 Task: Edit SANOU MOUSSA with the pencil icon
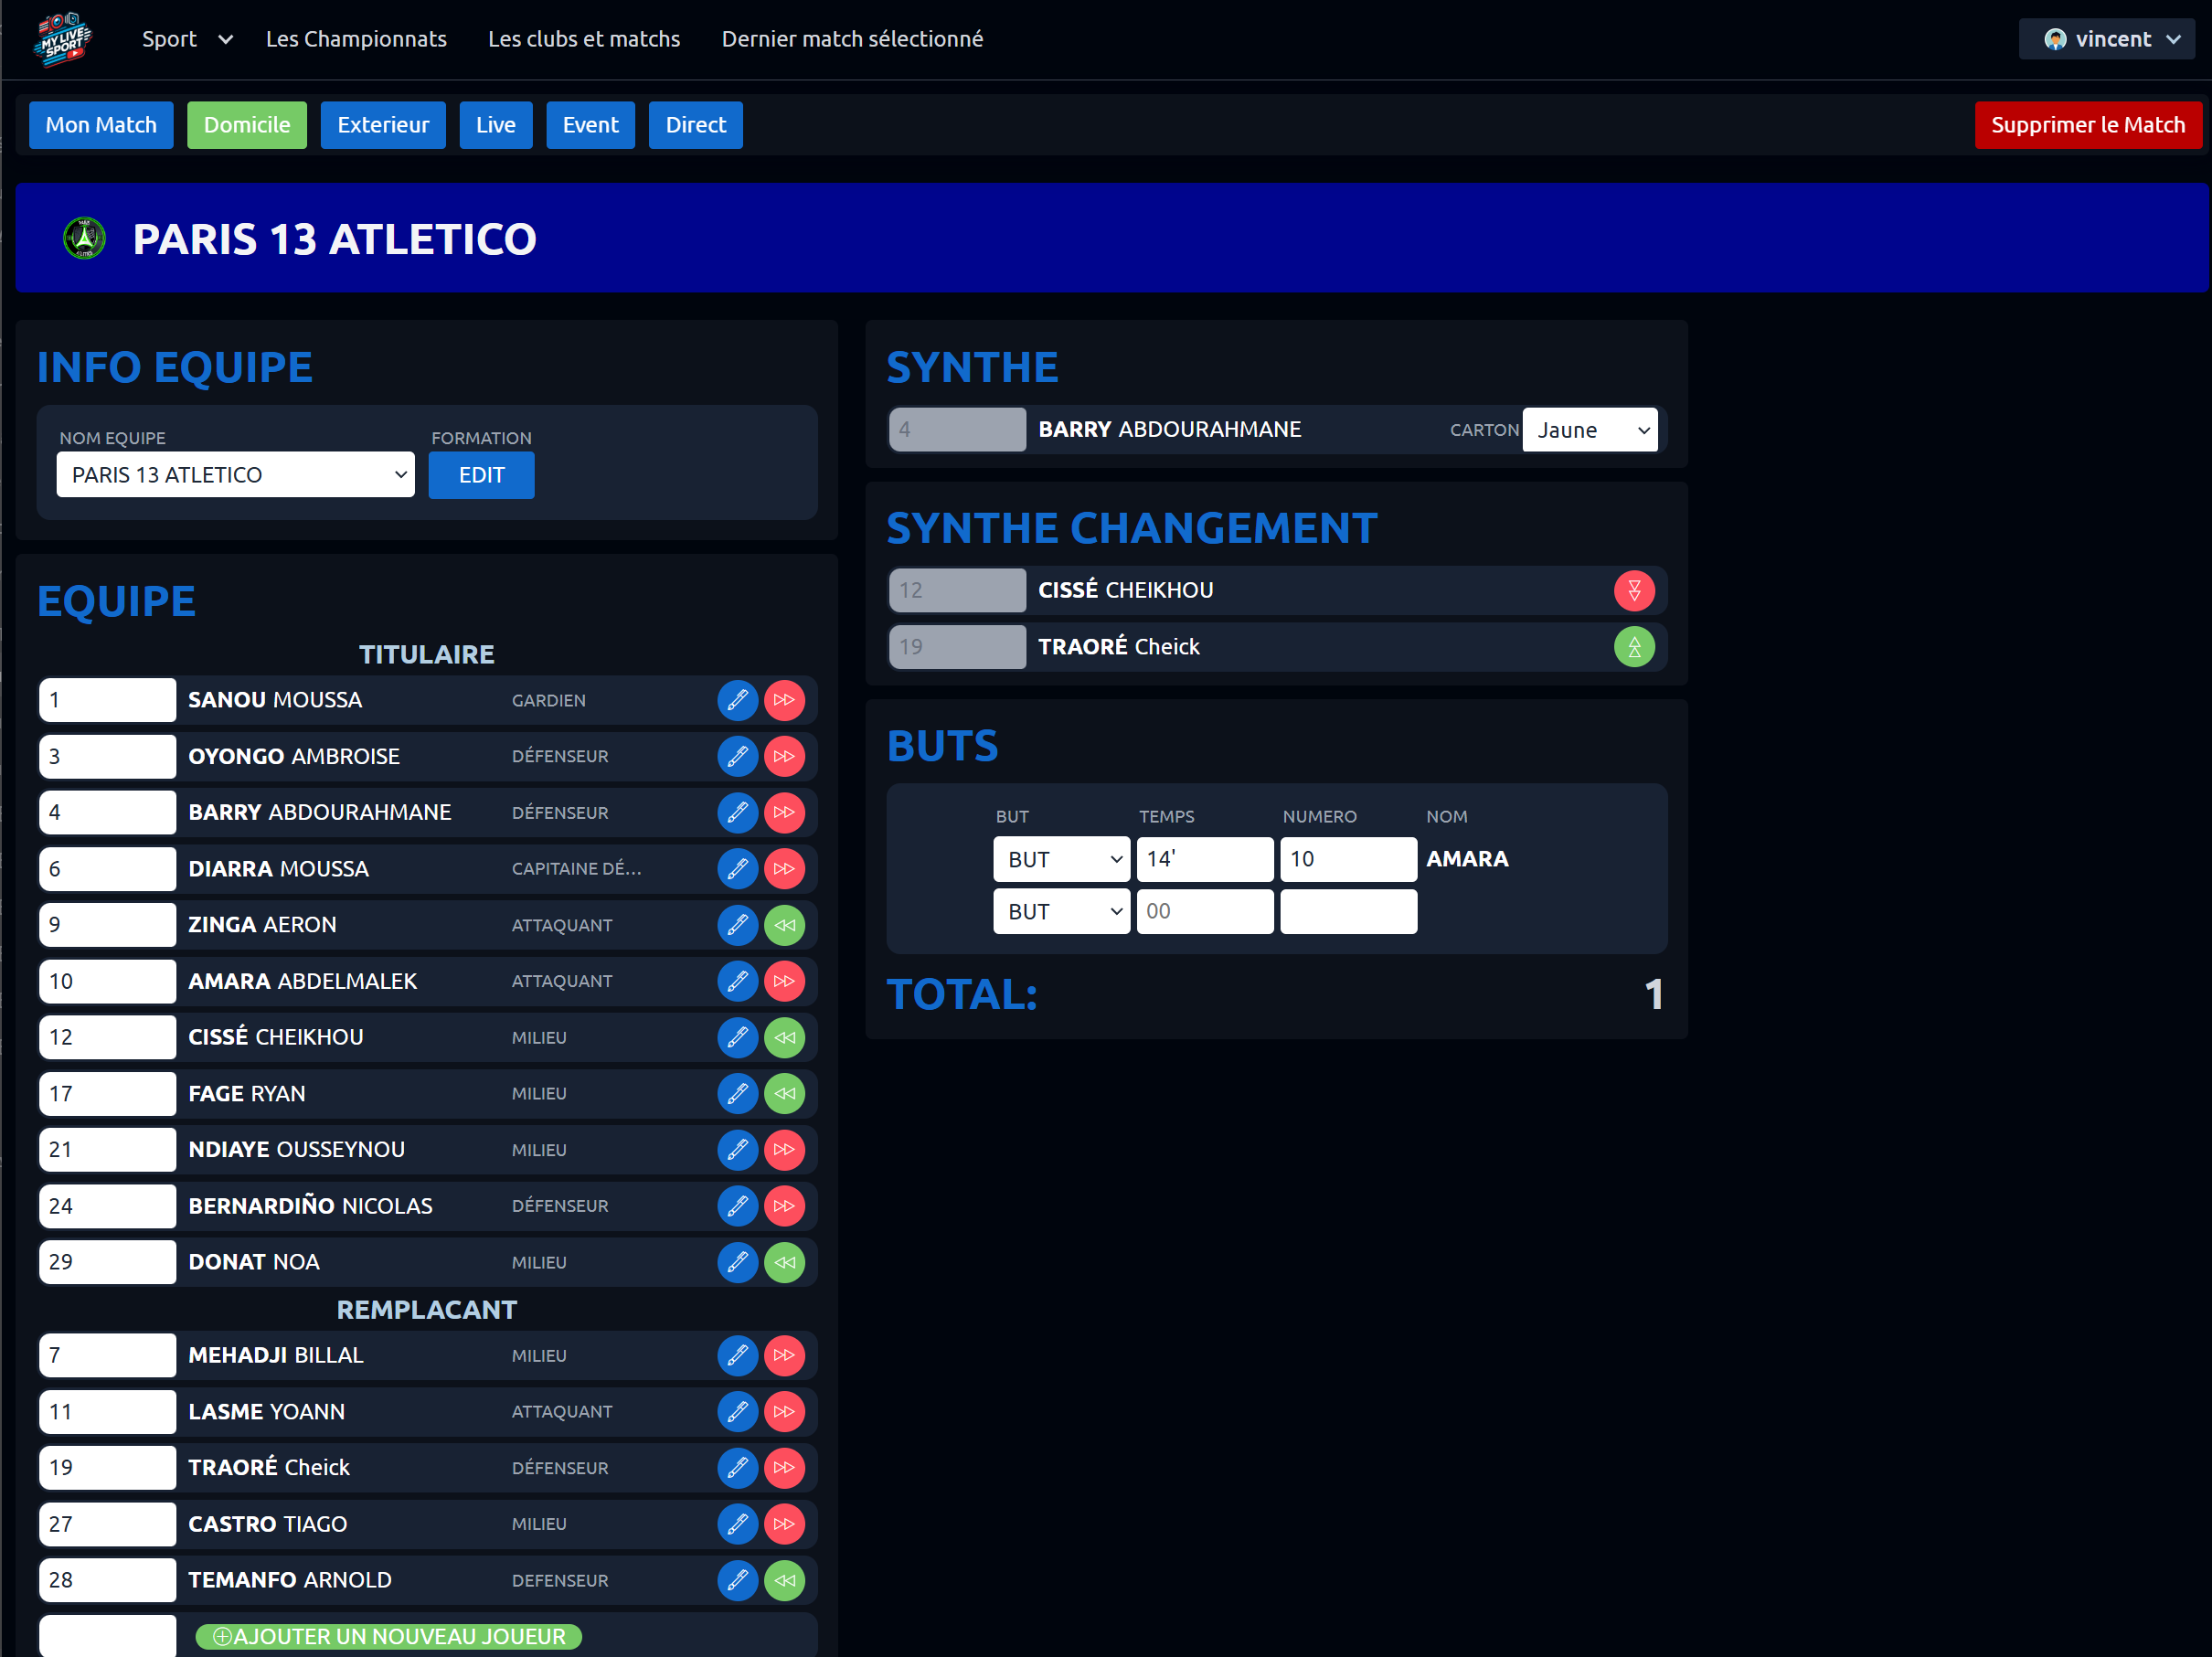pos(737,700)
